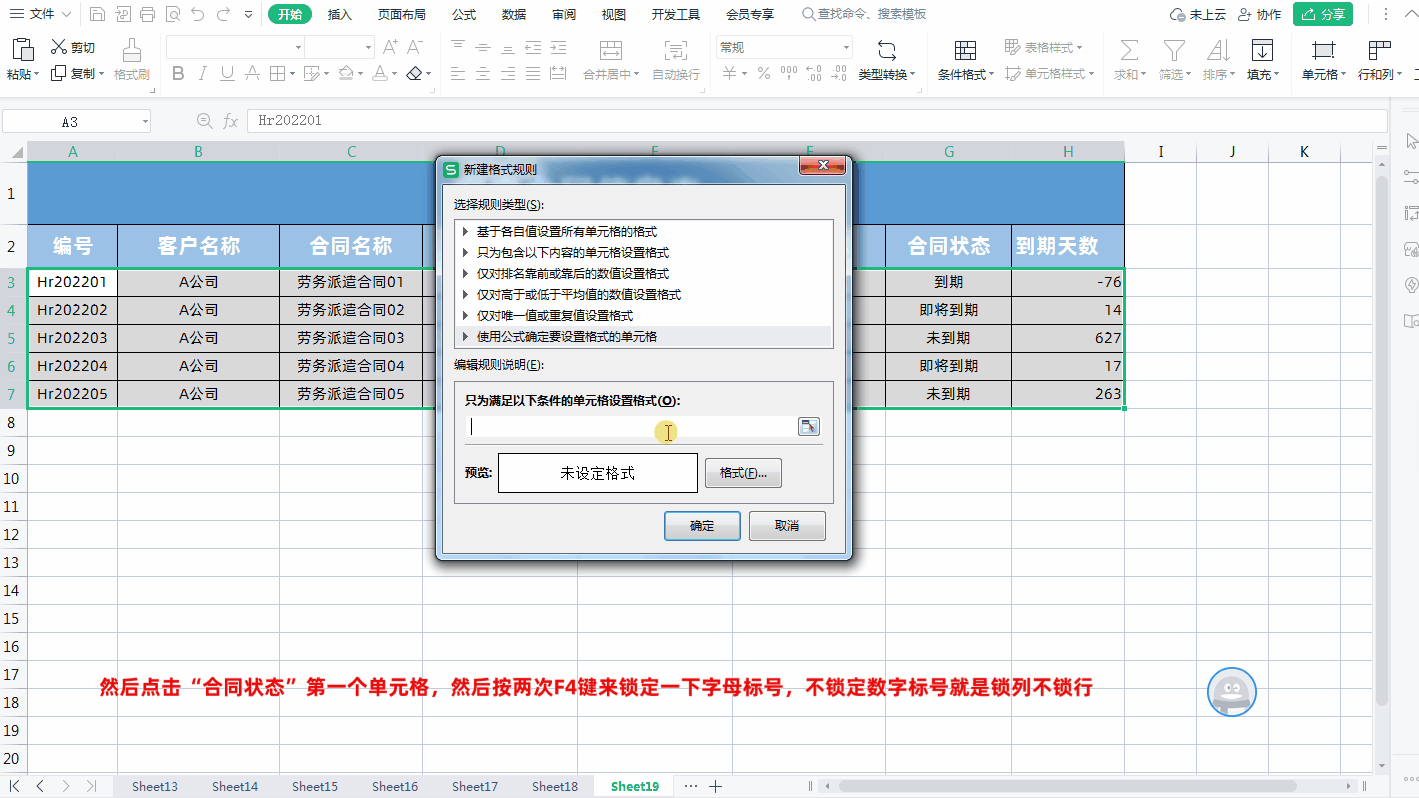Click the fx insert function icon
Screen dimensions: 1419x798
[231, 121]
